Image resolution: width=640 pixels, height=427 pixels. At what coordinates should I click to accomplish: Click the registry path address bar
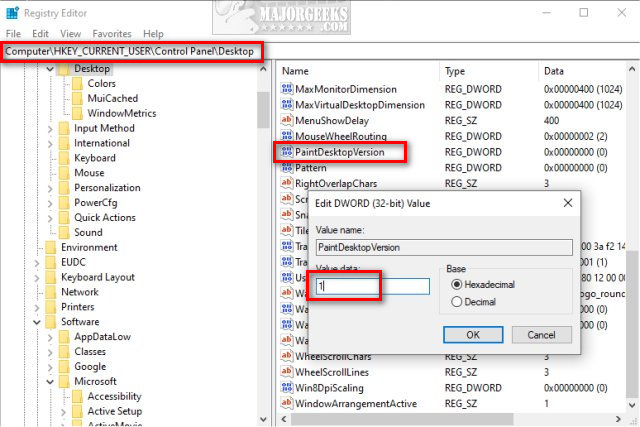[x=132, y=51]
